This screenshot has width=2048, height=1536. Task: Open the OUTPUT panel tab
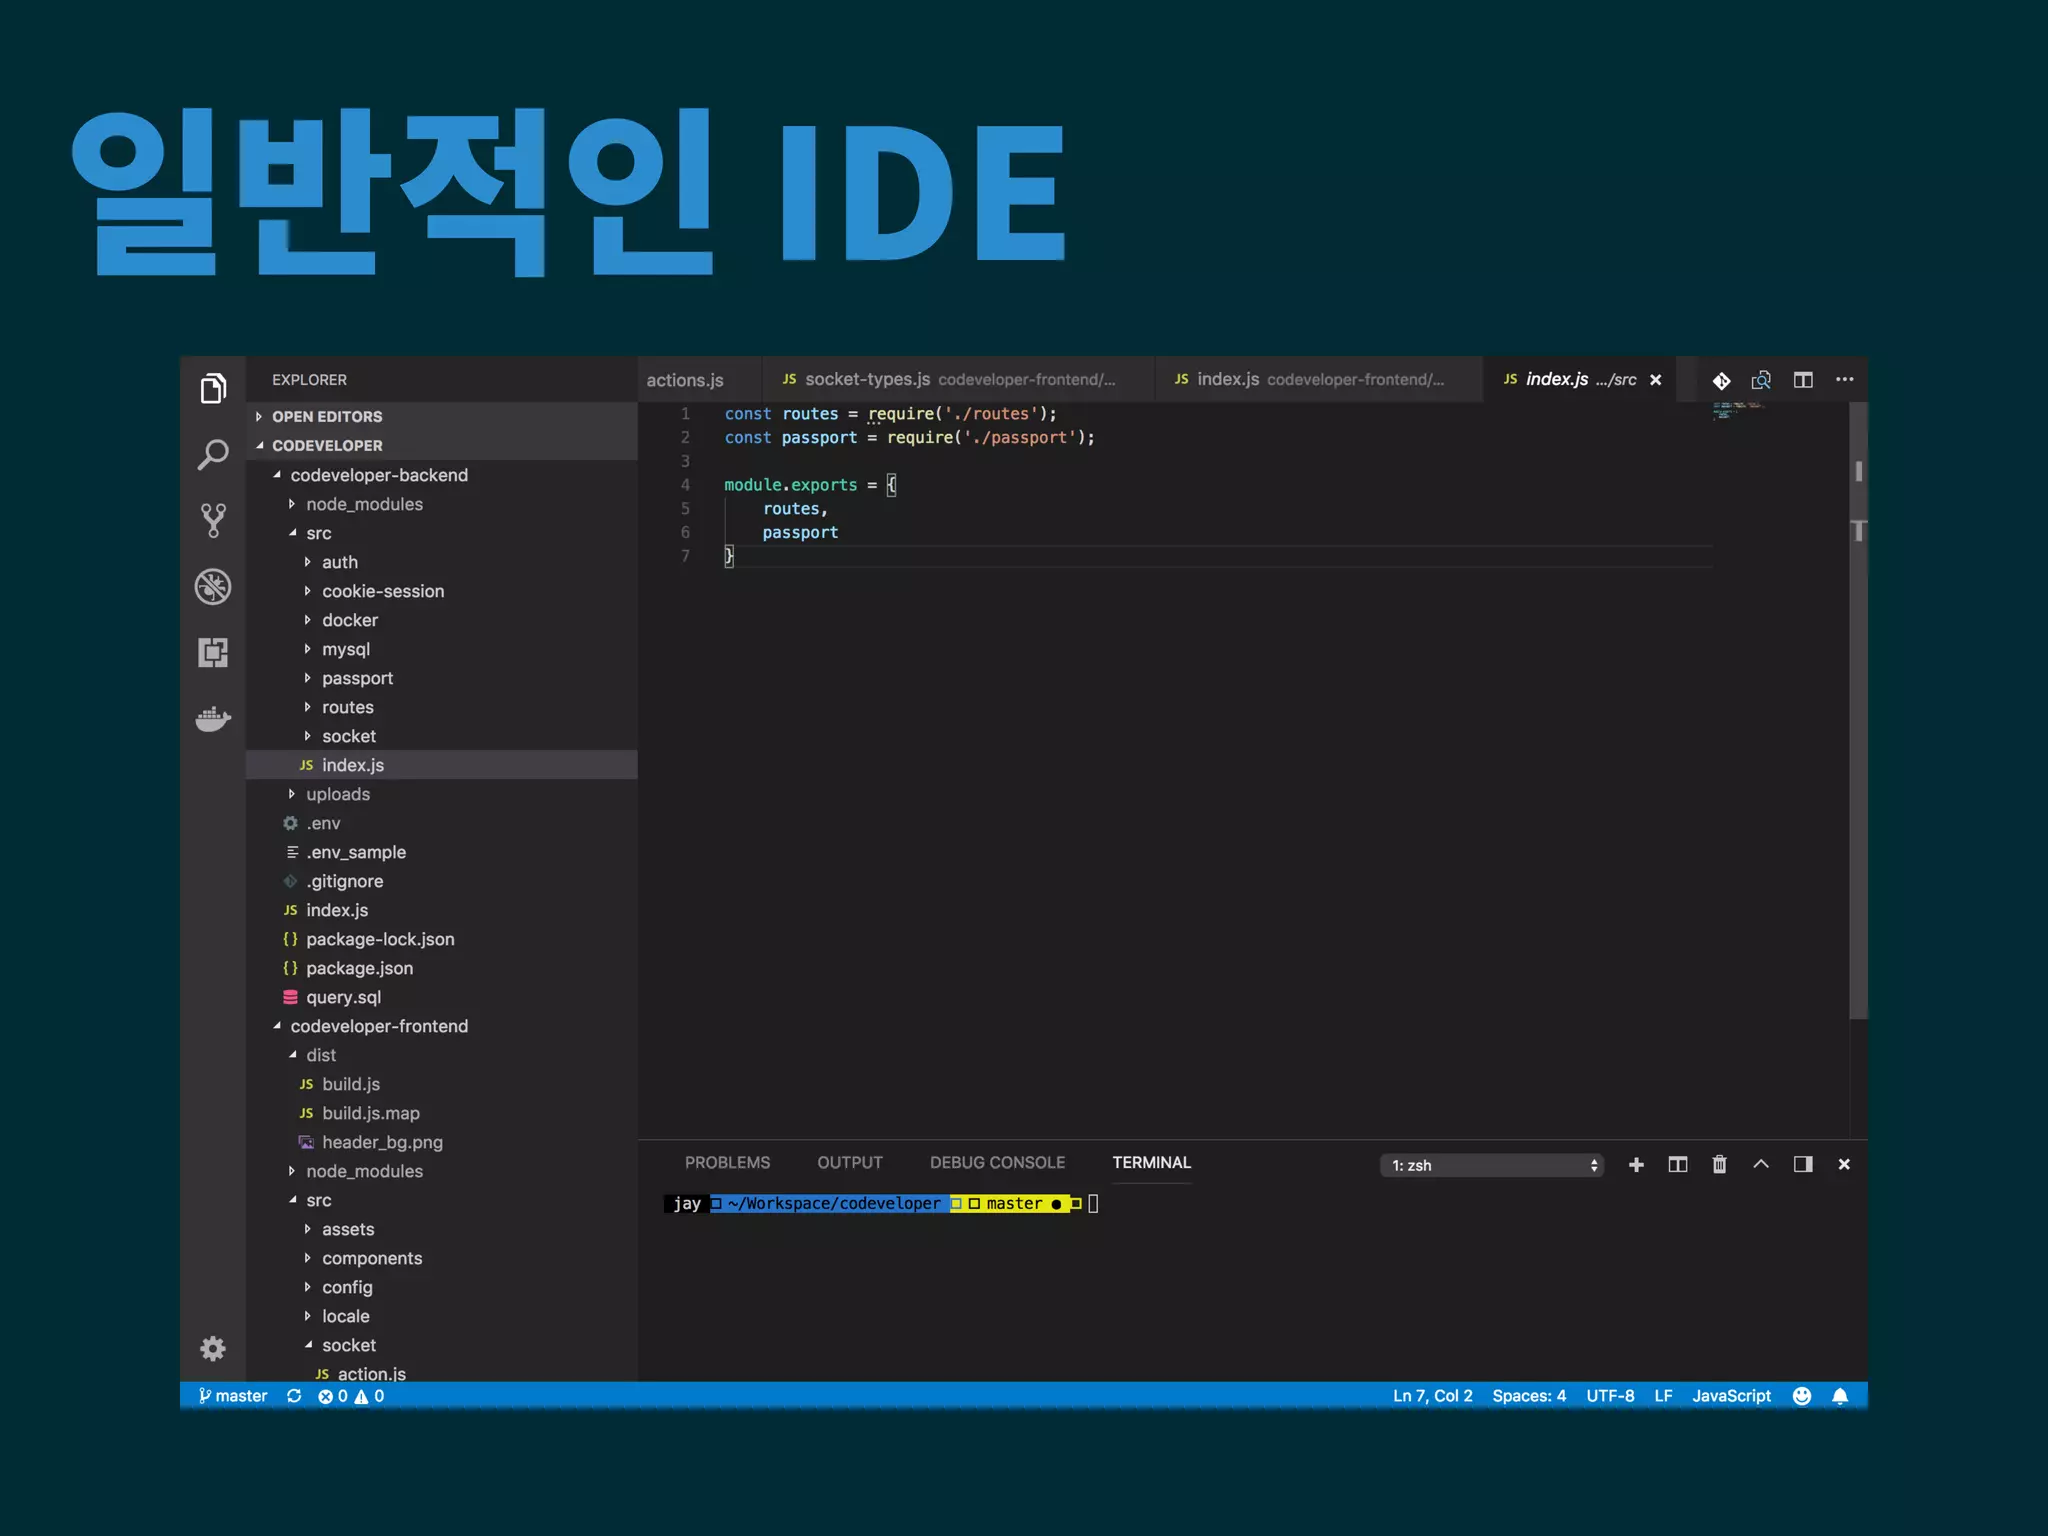coord(850,1163)
